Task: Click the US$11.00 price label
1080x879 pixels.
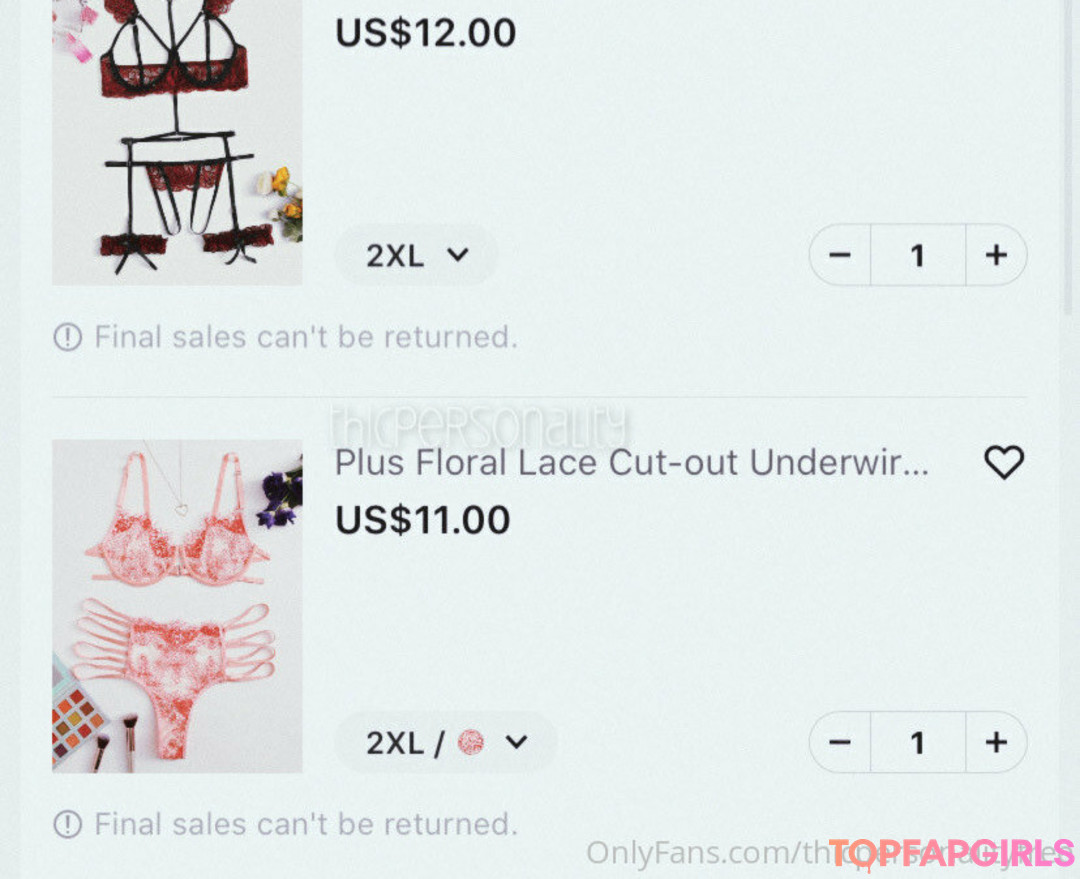Action: (422, 520)
